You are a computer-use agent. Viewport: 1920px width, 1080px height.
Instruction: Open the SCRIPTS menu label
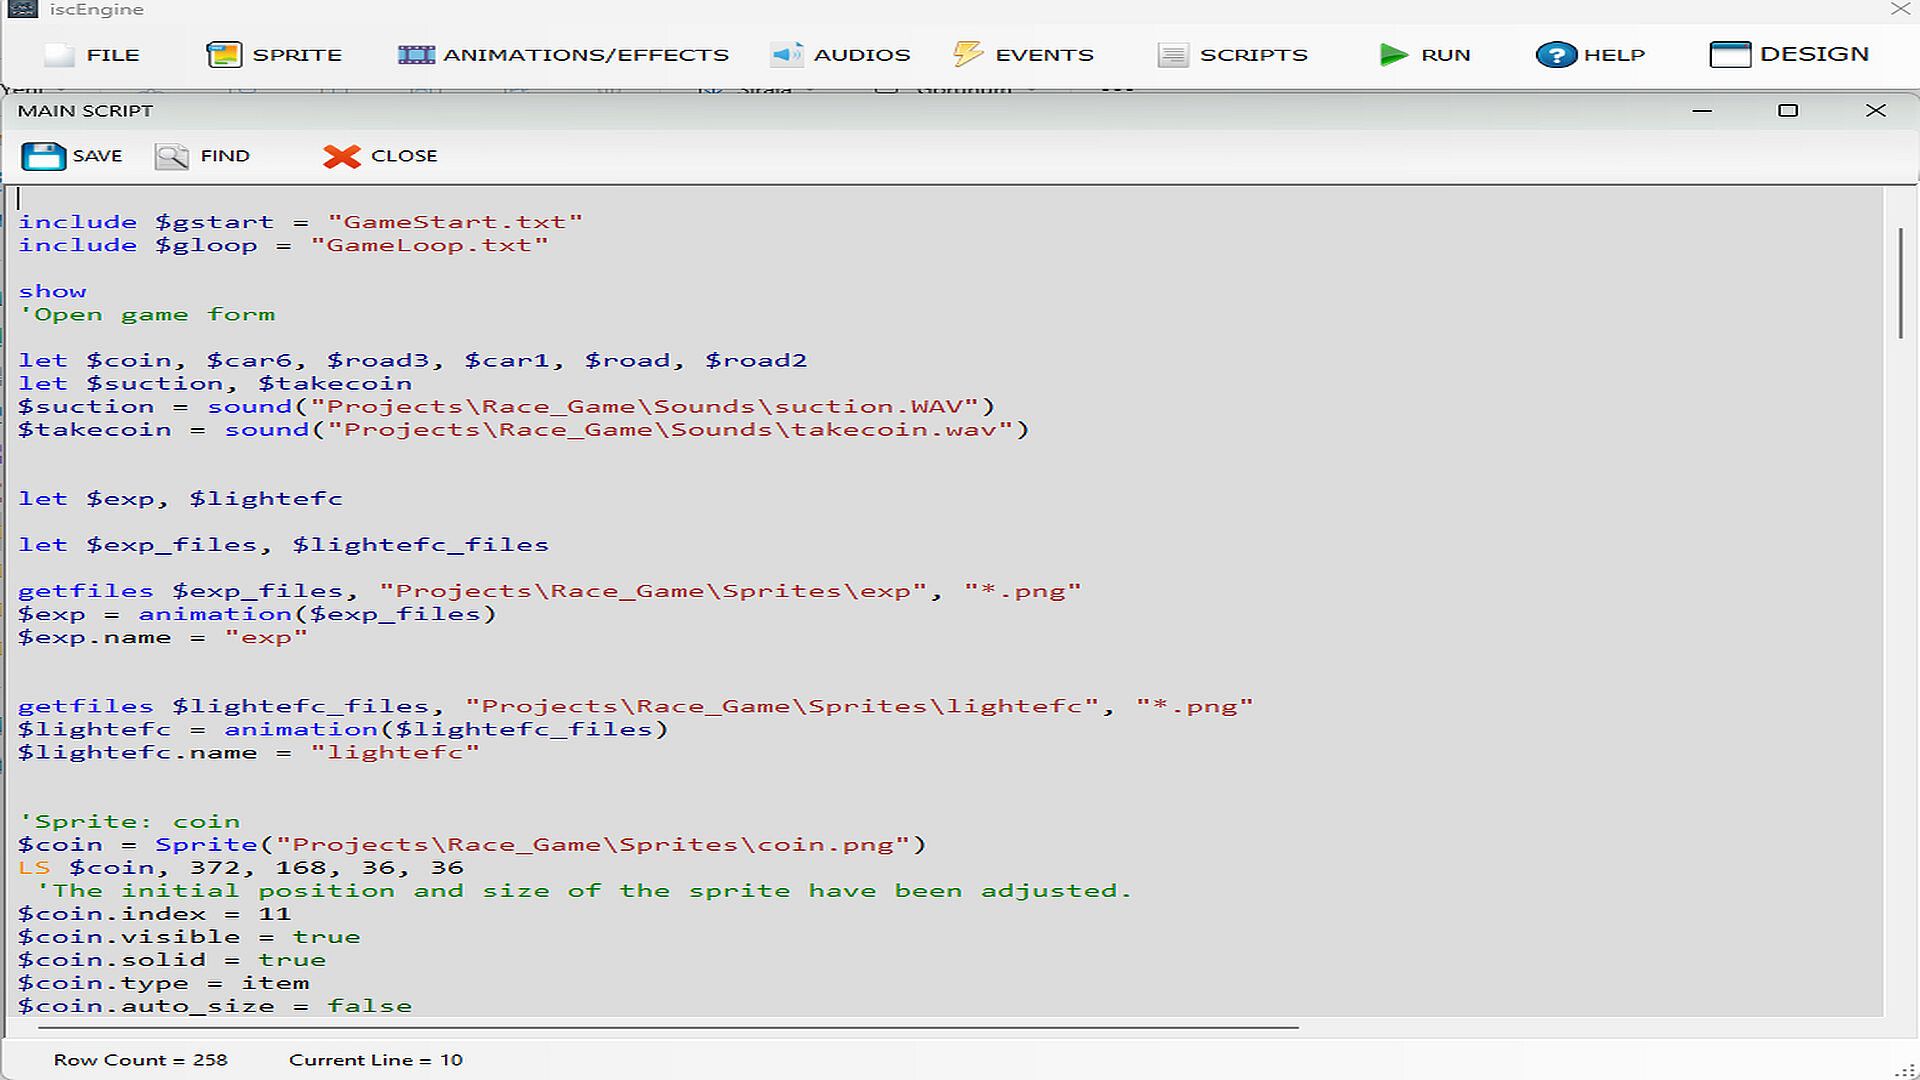coord(1253,55)
